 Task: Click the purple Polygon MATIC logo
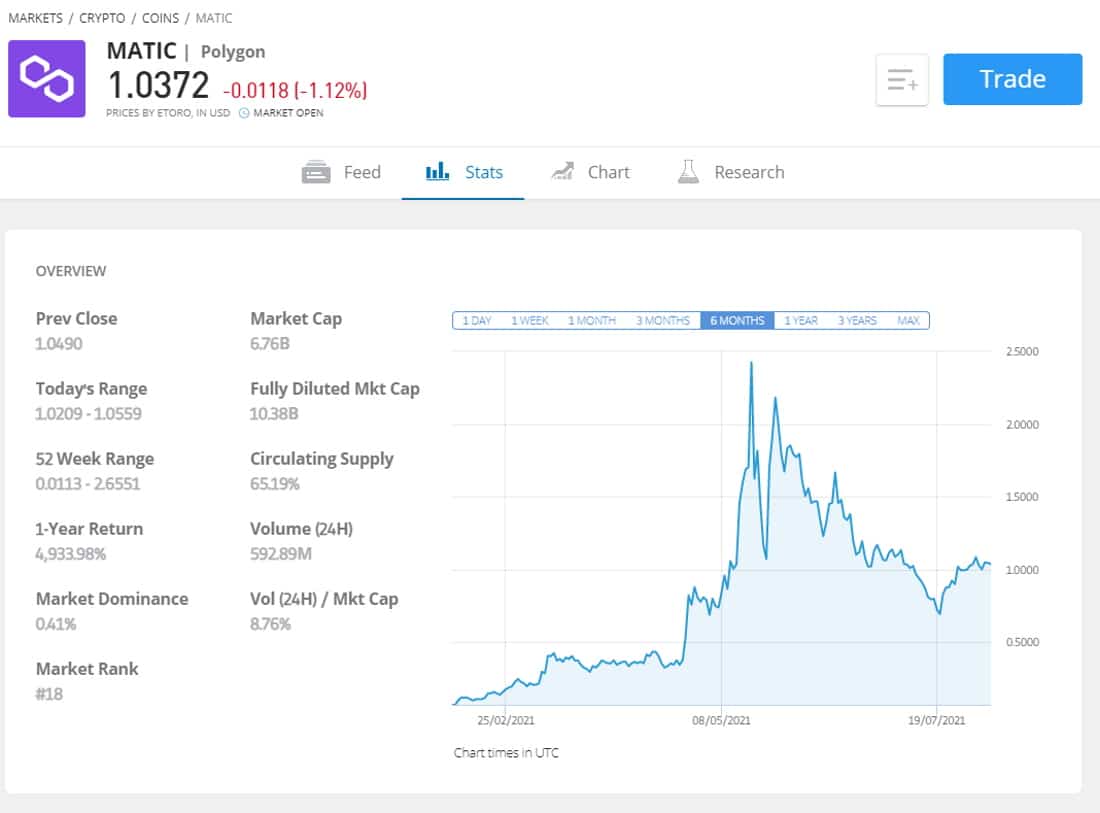coord(46,79)
